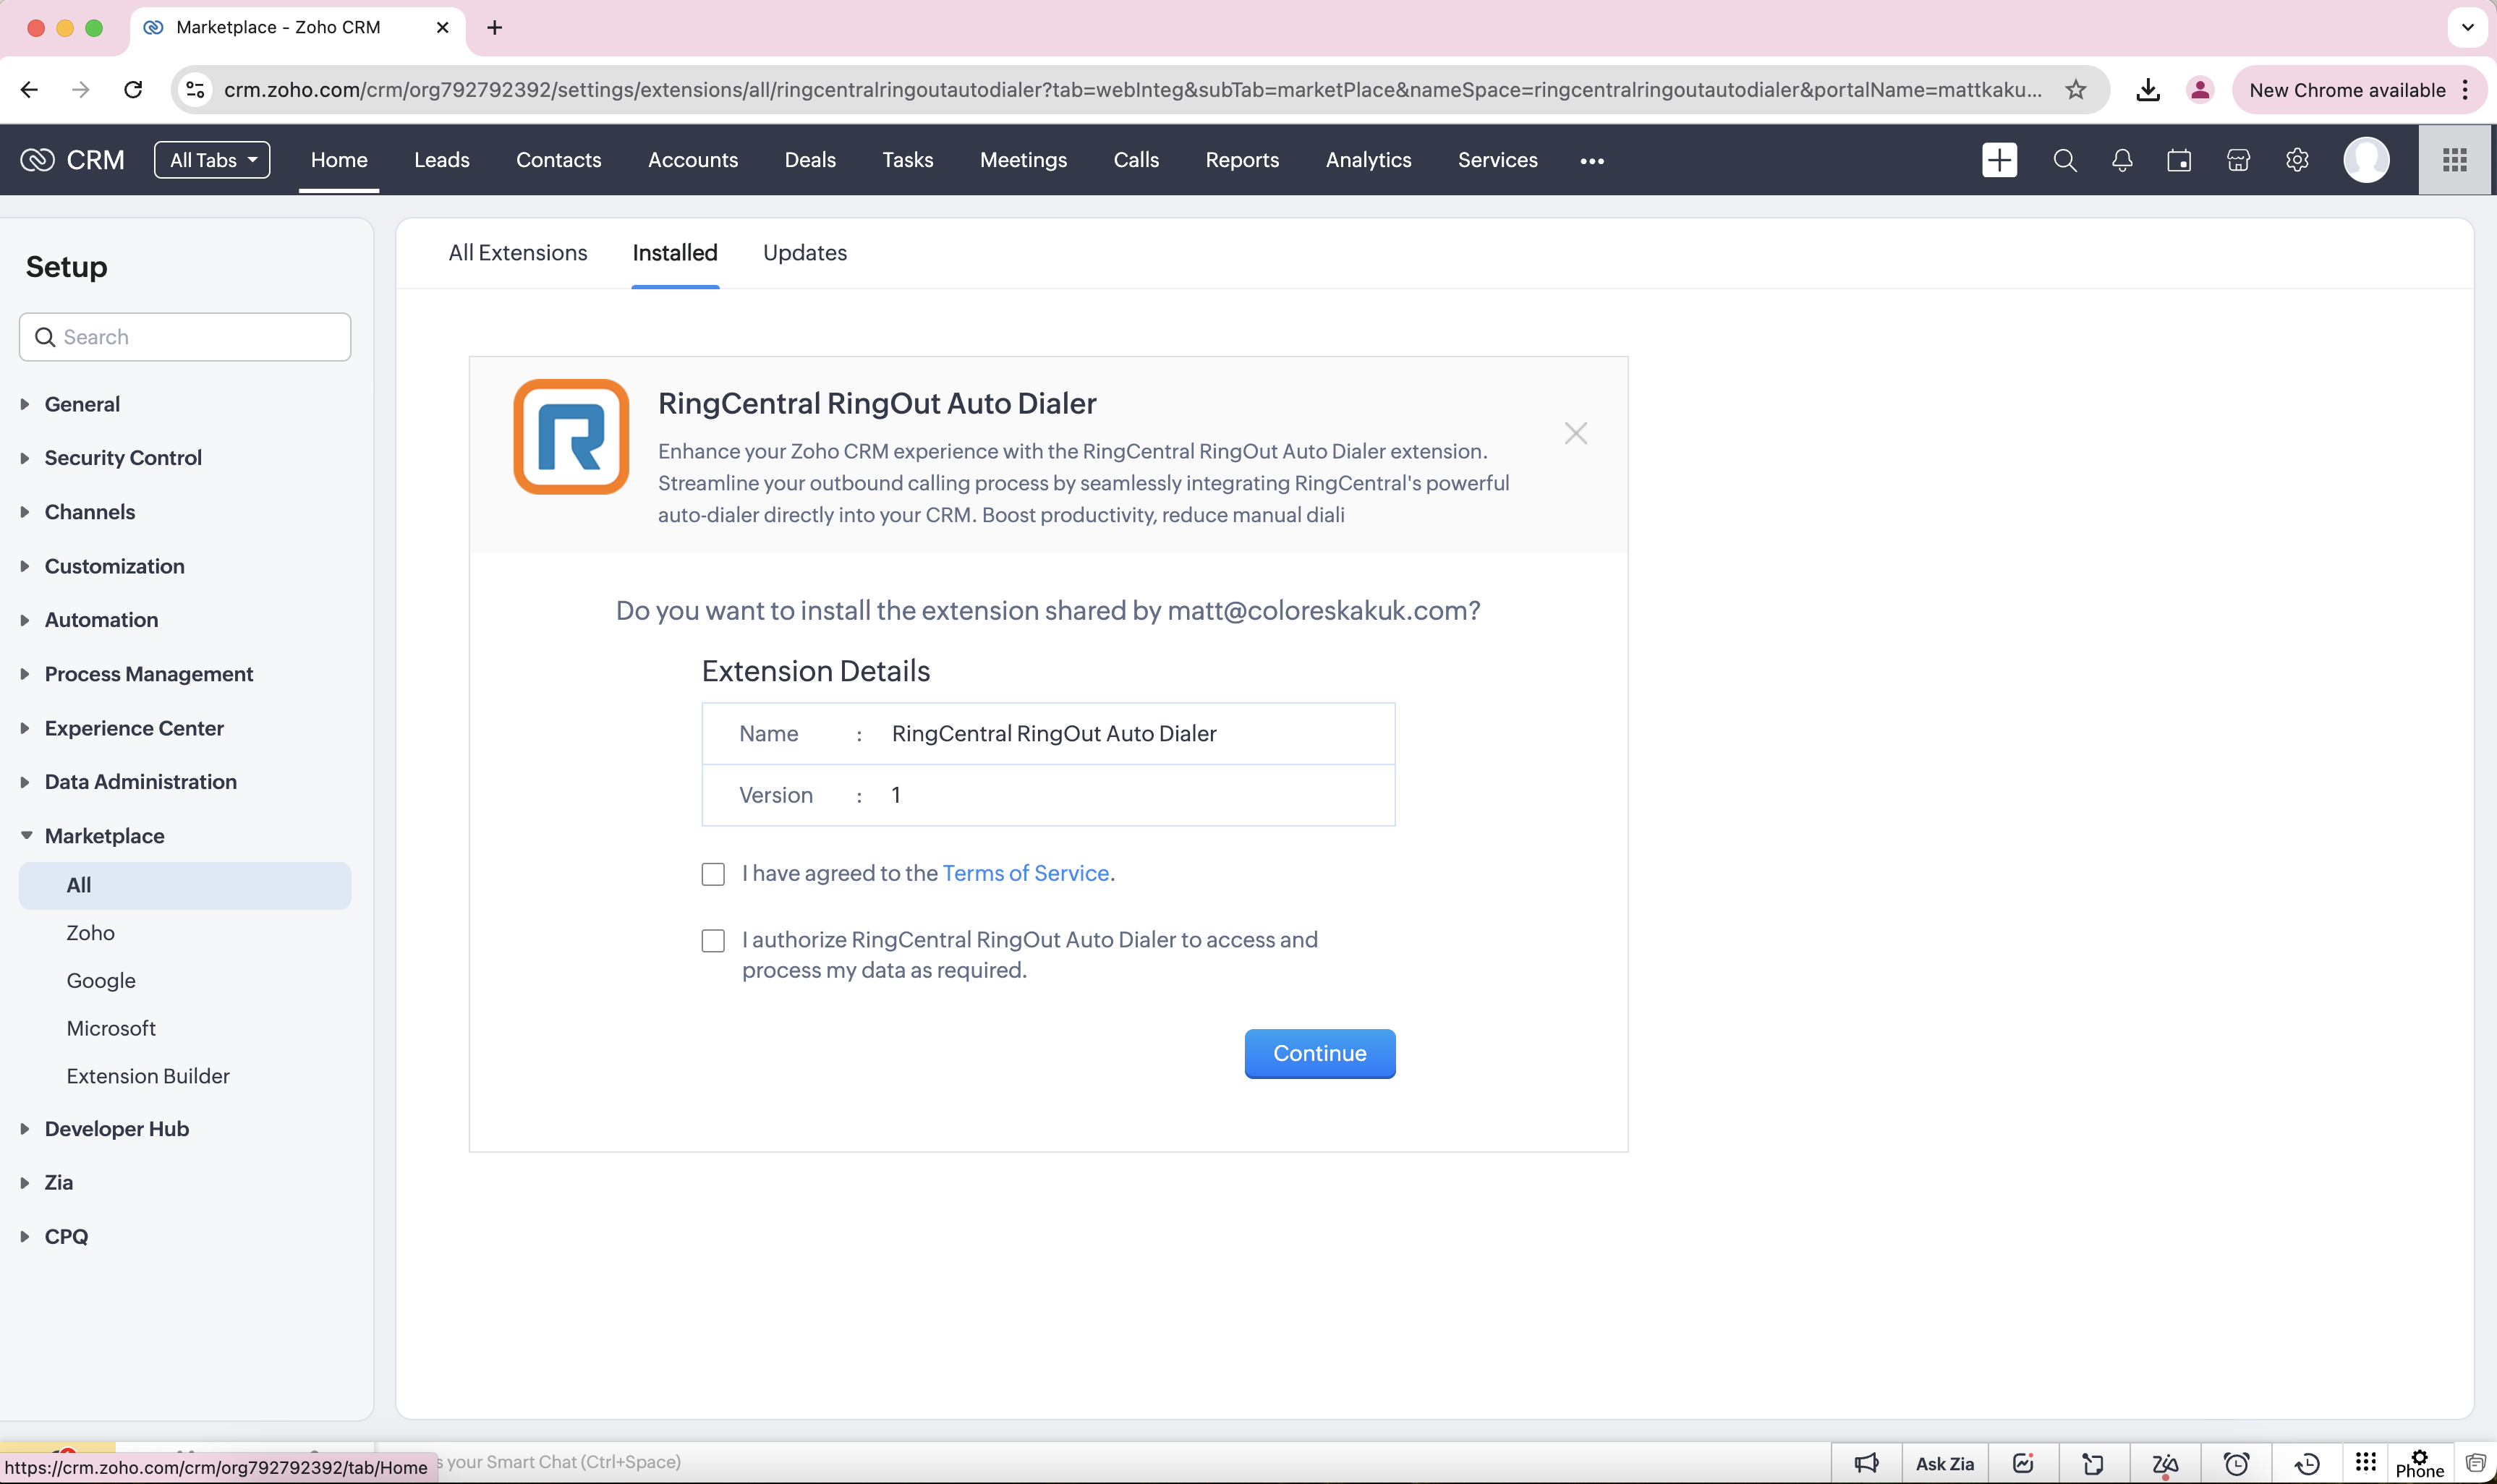Viewport: 2497px width, 1484px height.
Task: Open Chrome downloads icon
Action: pos(2147,90)
